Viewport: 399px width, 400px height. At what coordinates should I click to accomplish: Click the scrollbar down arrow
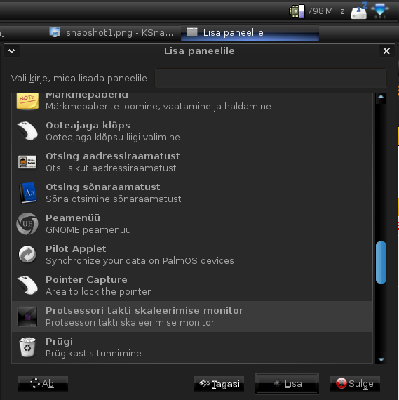381,359
